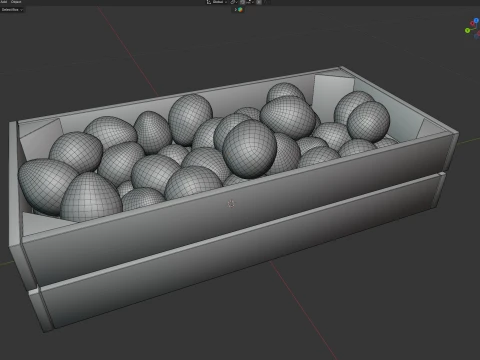Toggle the snapping magnet in the header
Image resolution: width=480 pixels, height=360 pixels.
242,2
